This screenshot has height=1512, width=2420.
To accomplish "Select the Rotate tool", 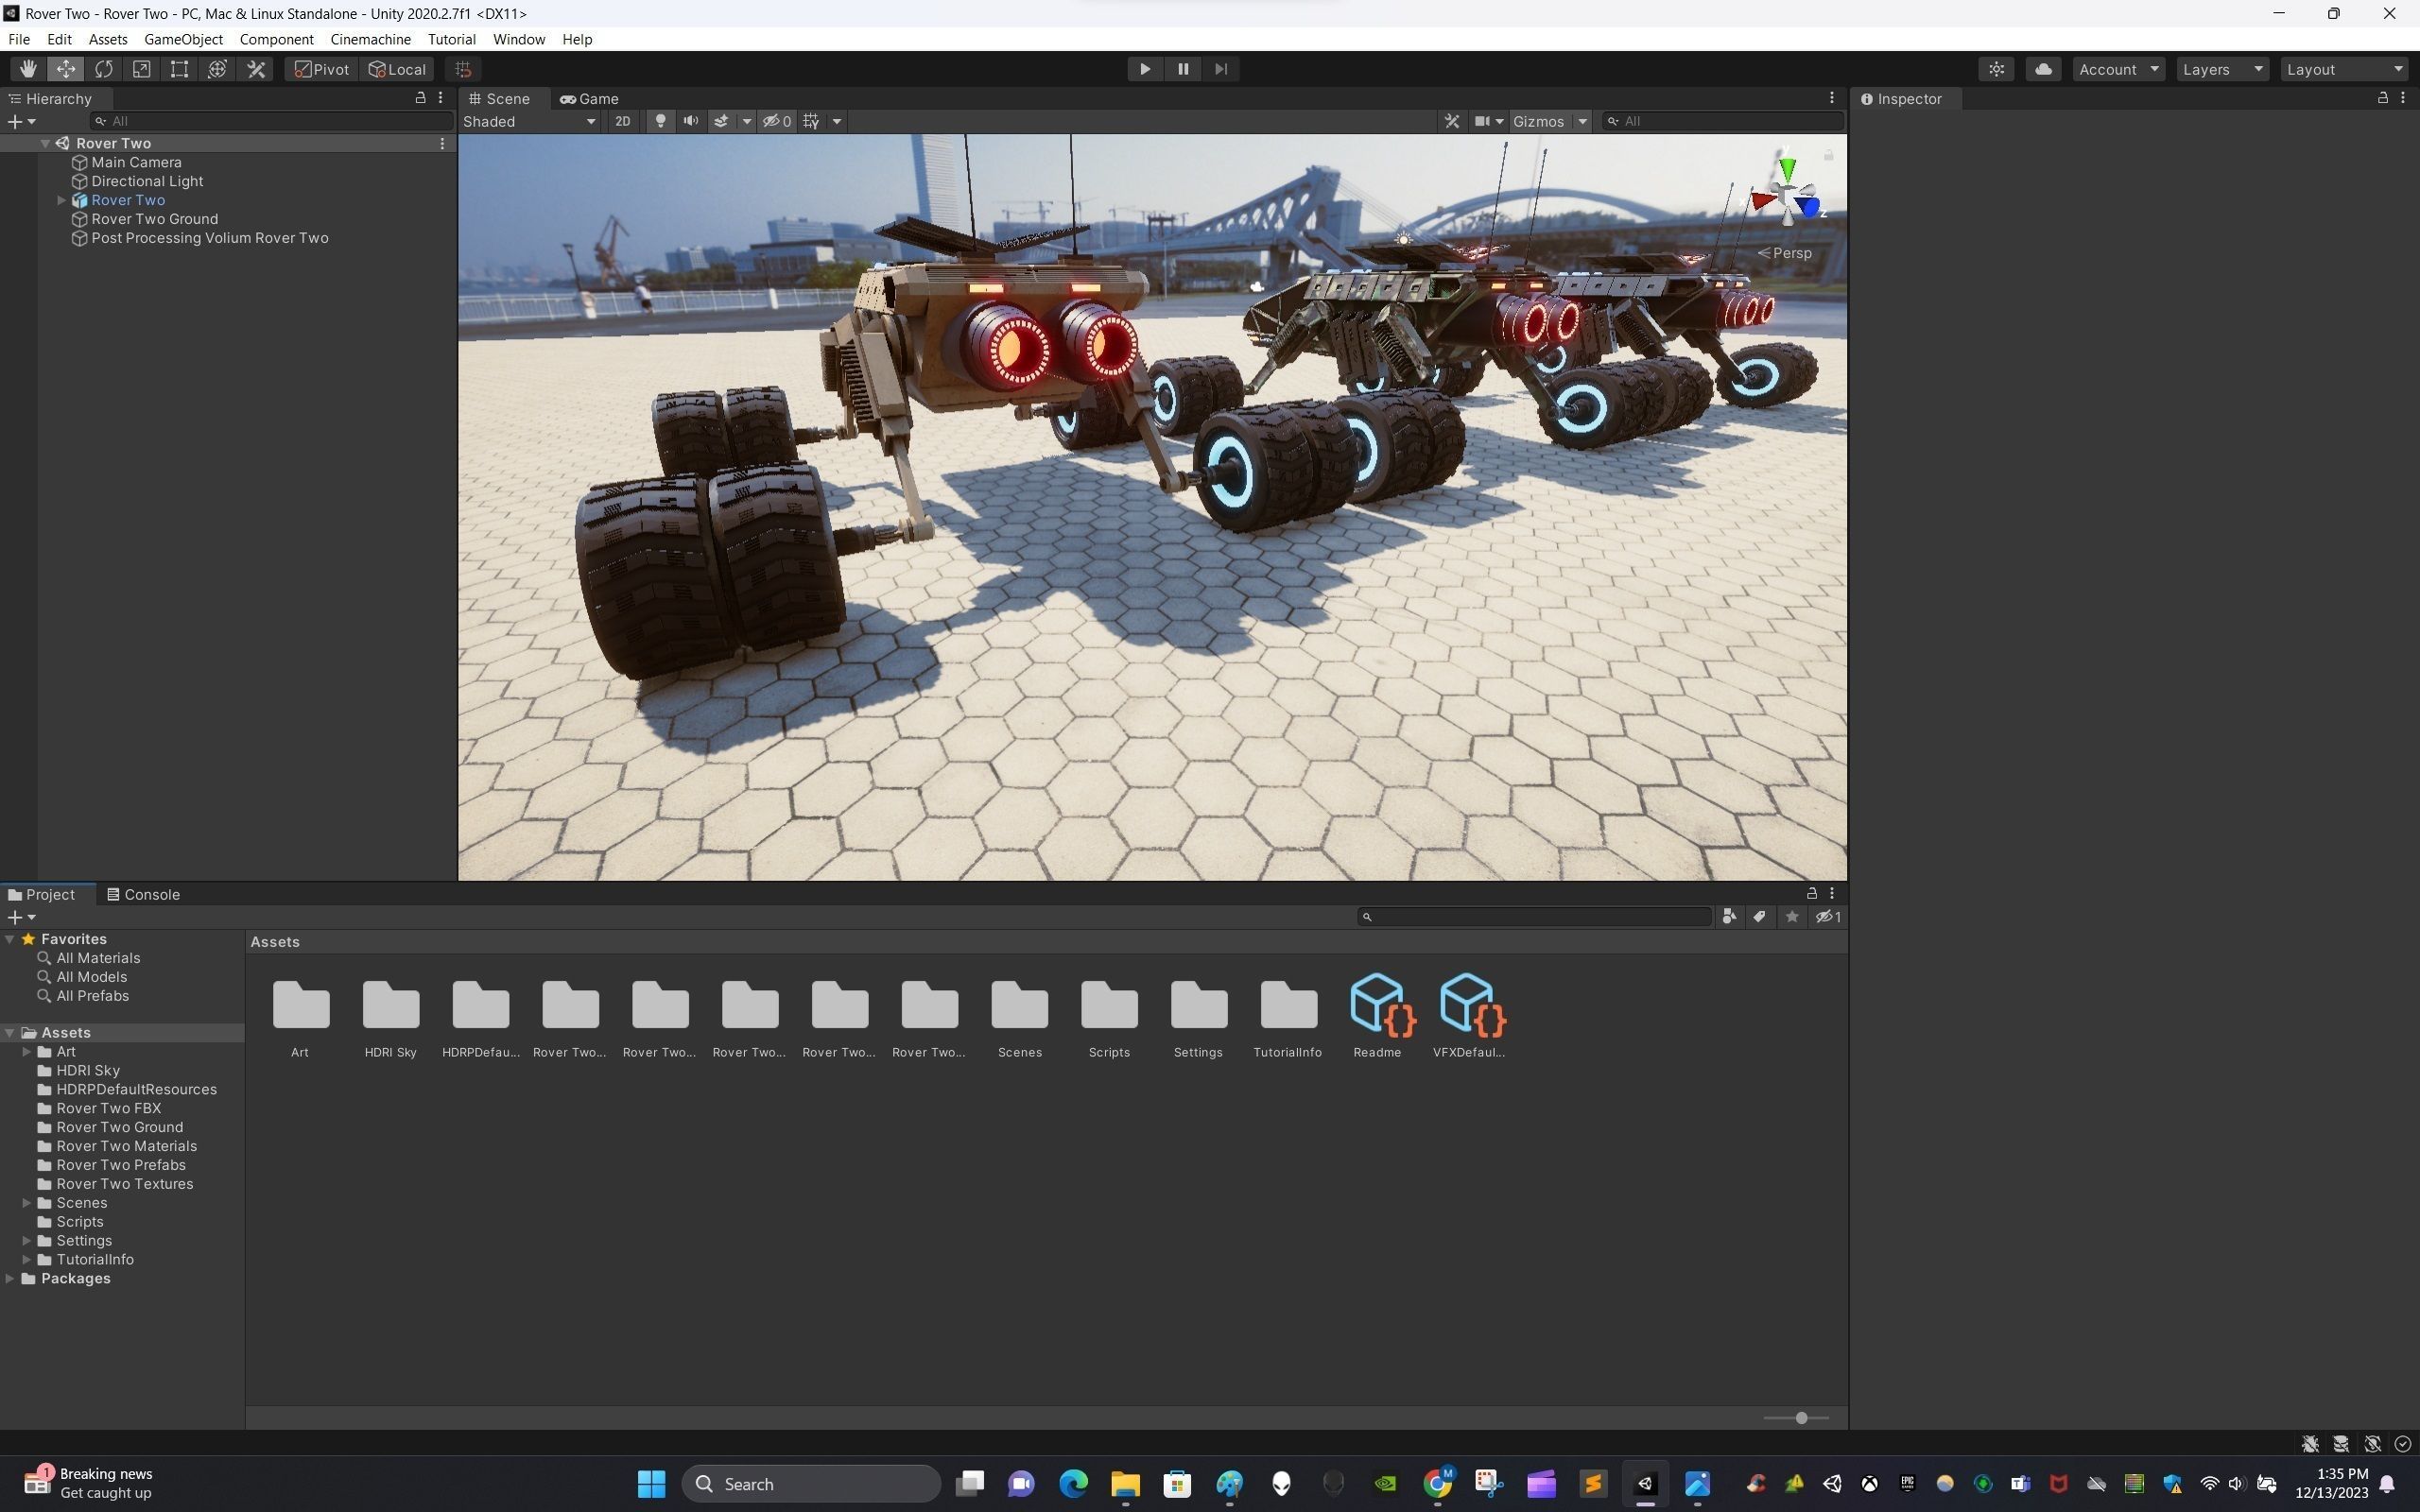I will click(x=103, y=69).
